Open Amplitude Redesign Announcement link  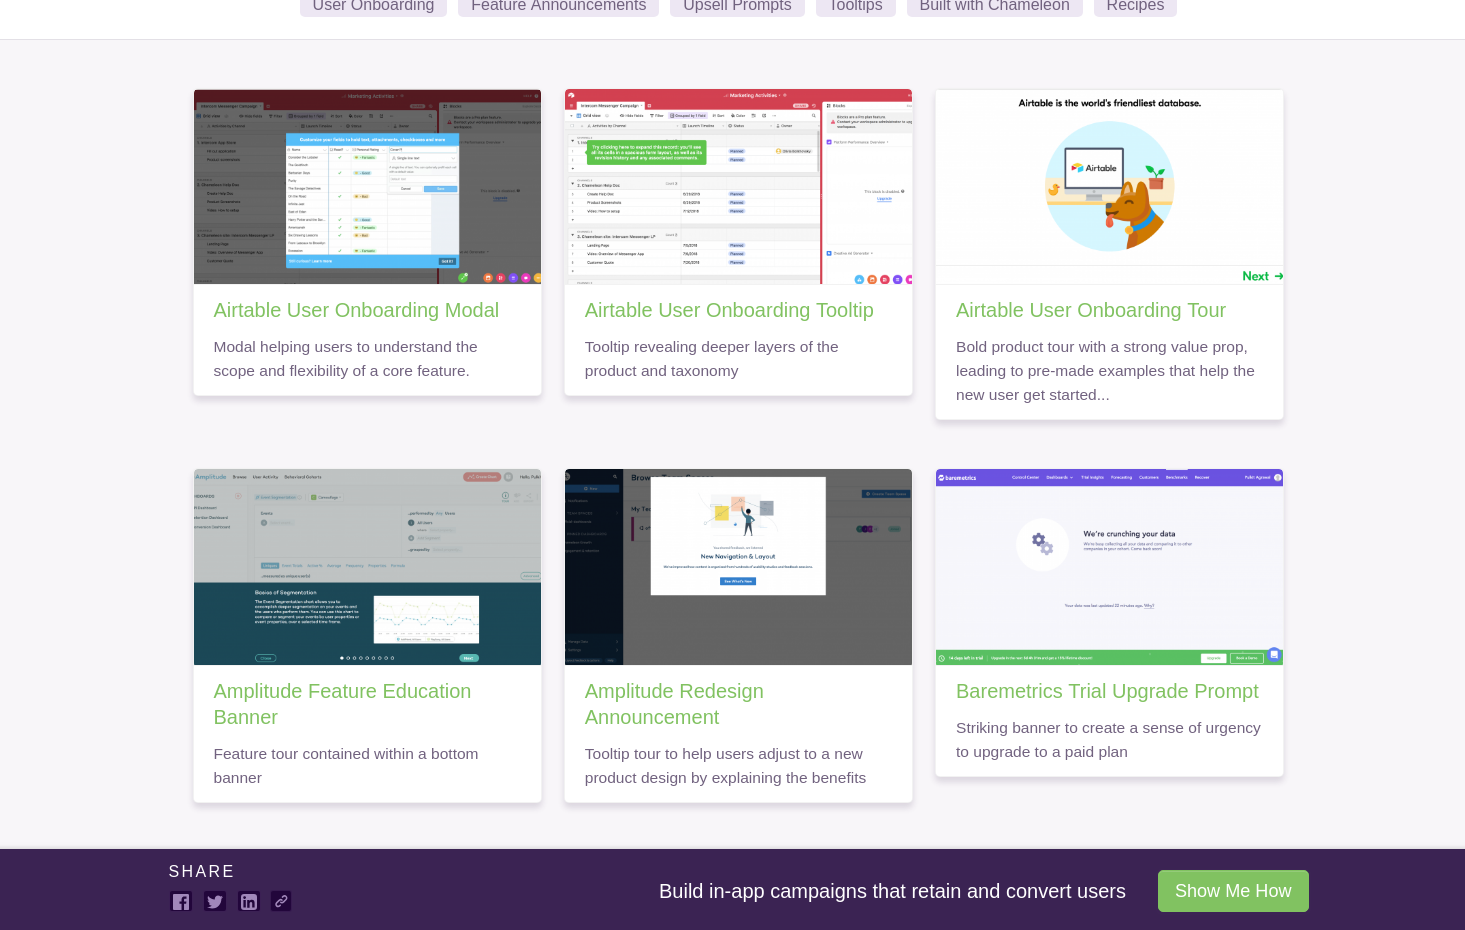(x=674, y=704)
